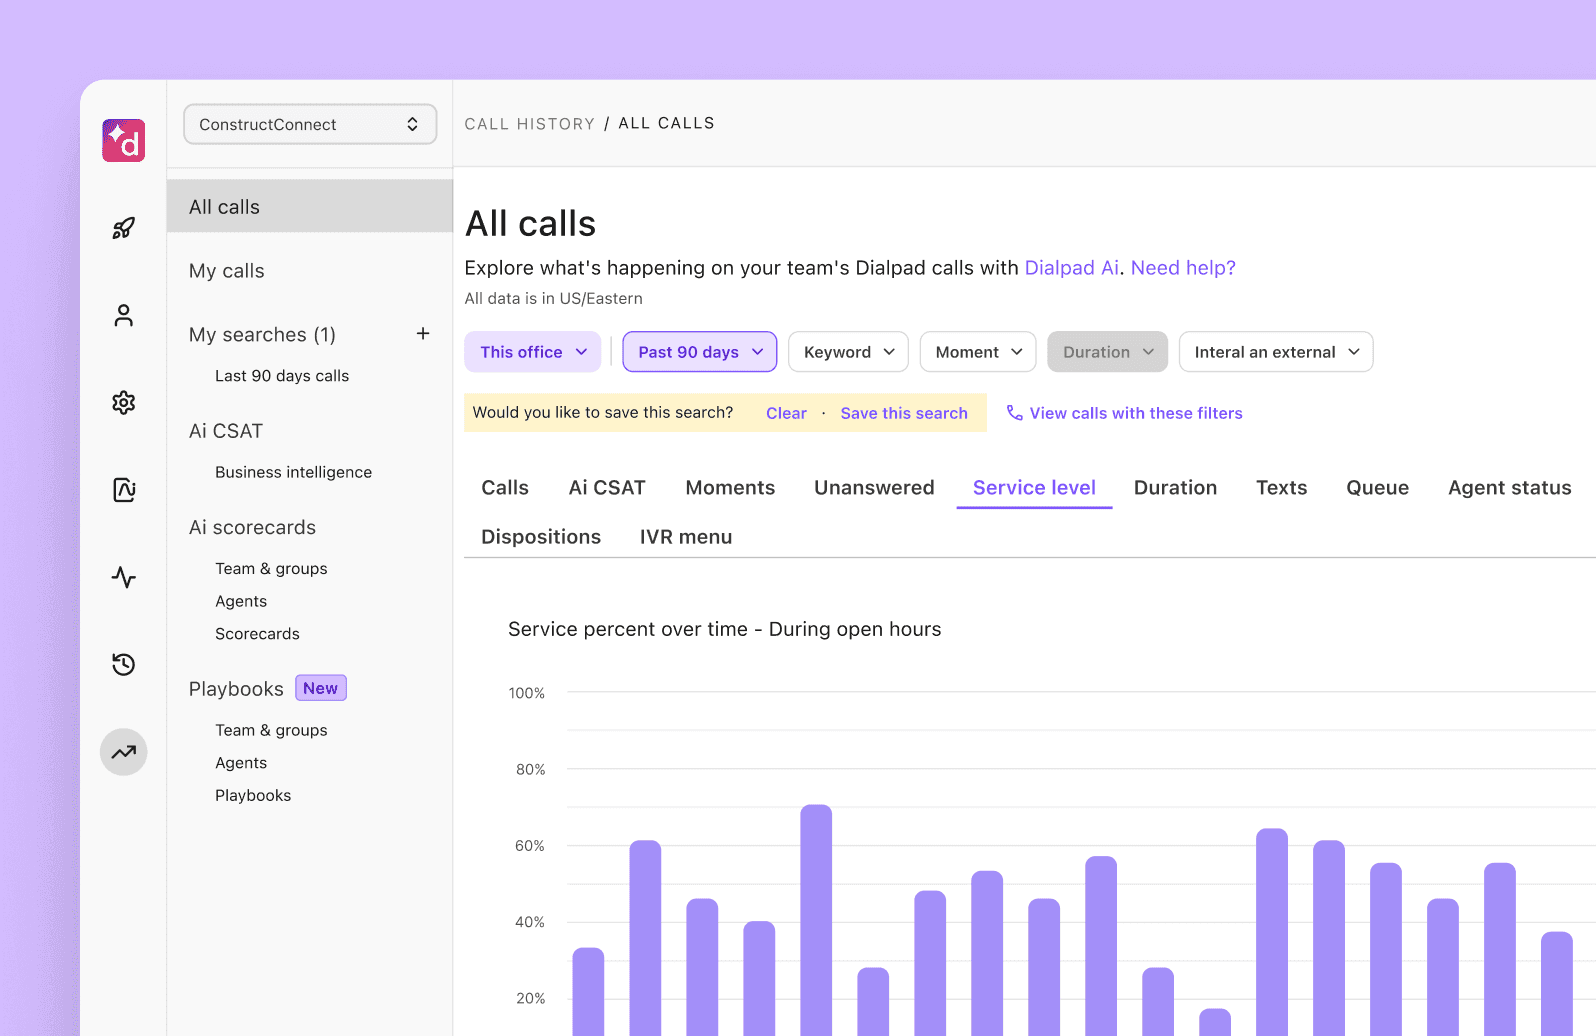The height and width of the screenshot is (1036, 1596).
Task: Expand the Keyword filter dropdown
Action: 848,352
